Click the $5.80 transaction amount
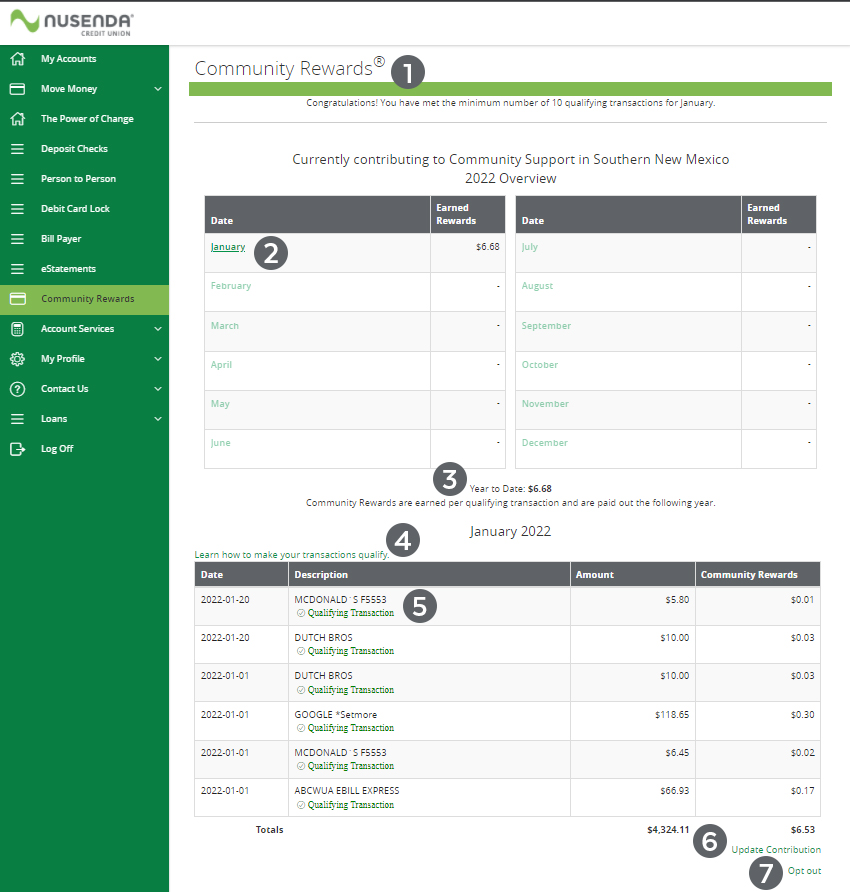 pyautogui.click(x=677, y=600)
